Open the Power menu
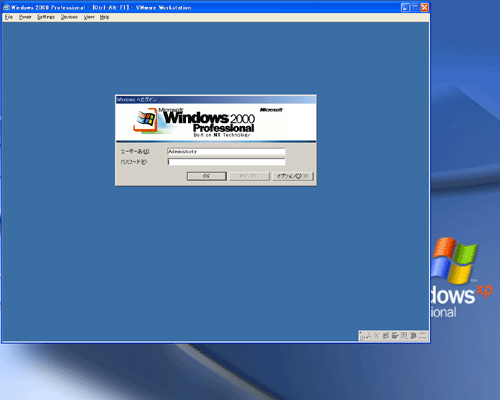The width and height of the screenshot is (500, 400). tap(25, 17)
